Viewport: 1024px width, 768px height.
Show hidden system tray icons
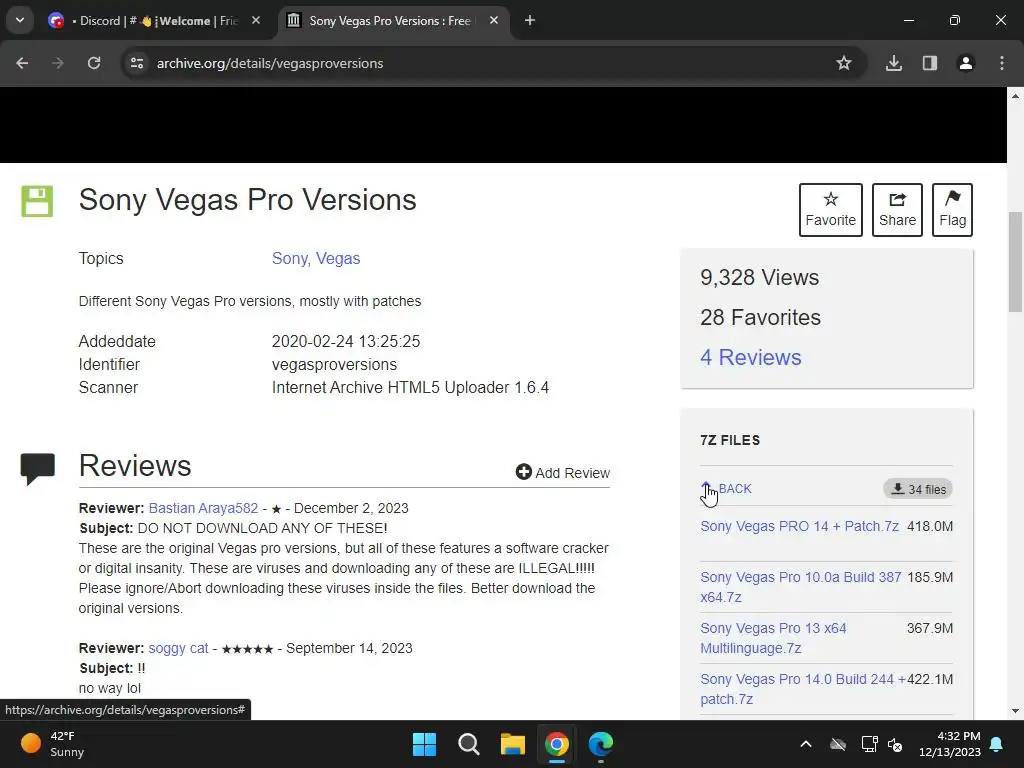[x=806, y=744]
